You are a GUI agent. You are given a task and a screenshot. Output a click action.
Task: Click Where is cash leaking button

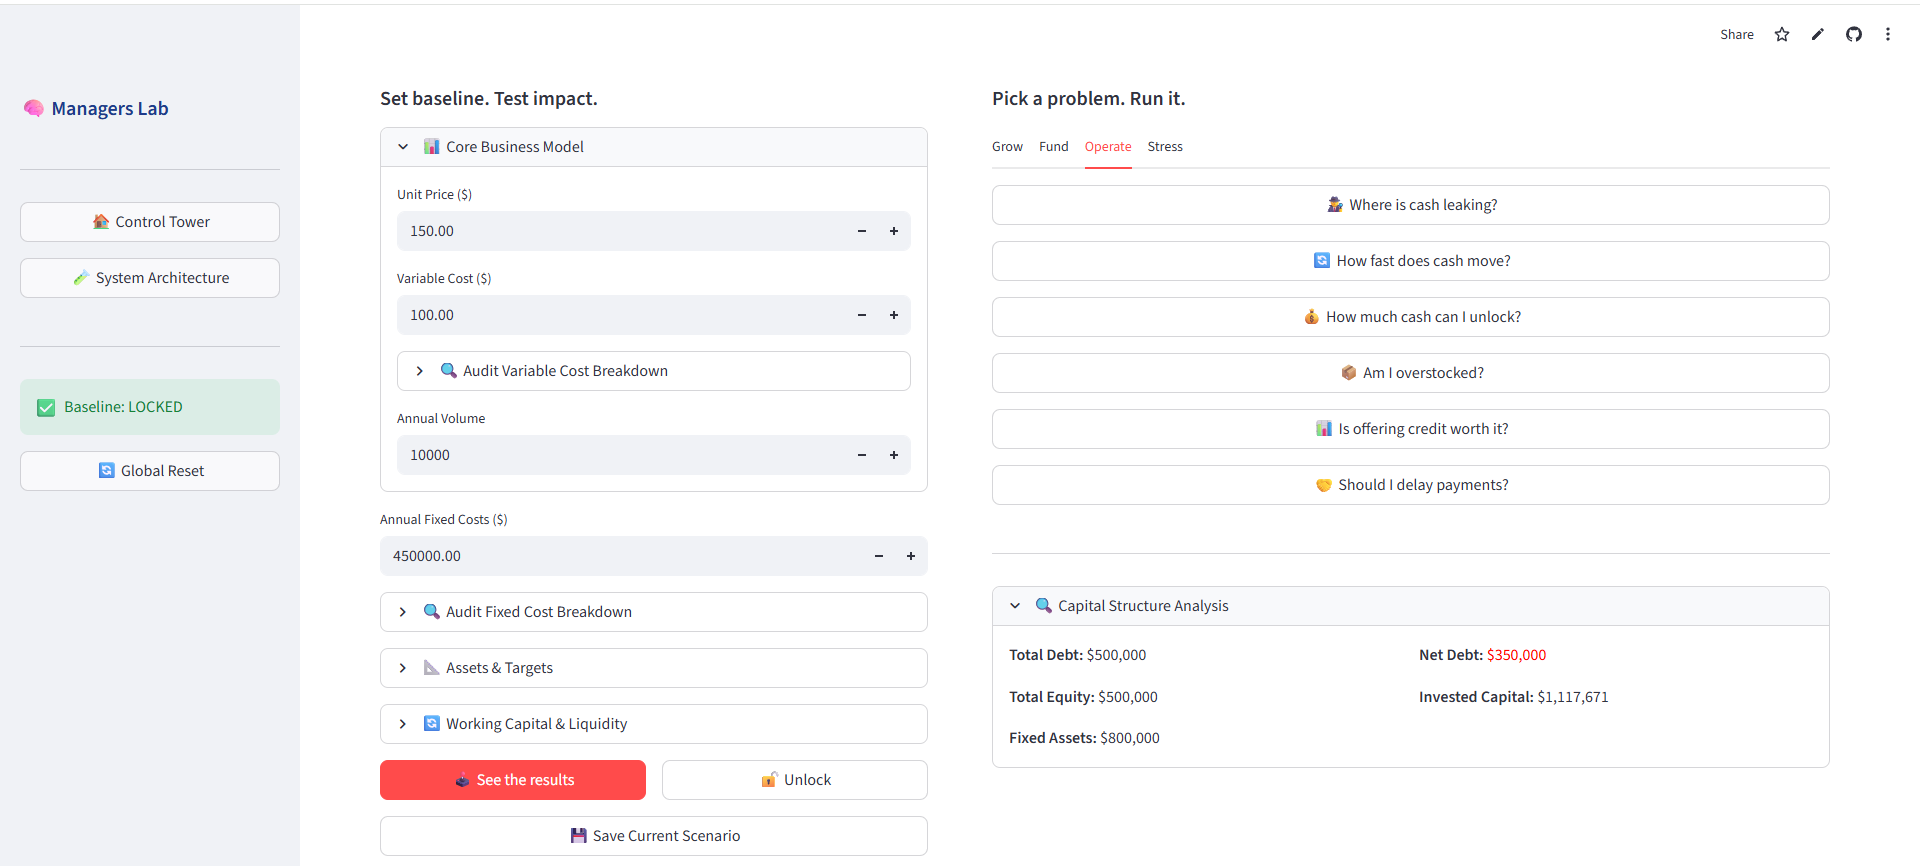click(x=1410, y=205)
